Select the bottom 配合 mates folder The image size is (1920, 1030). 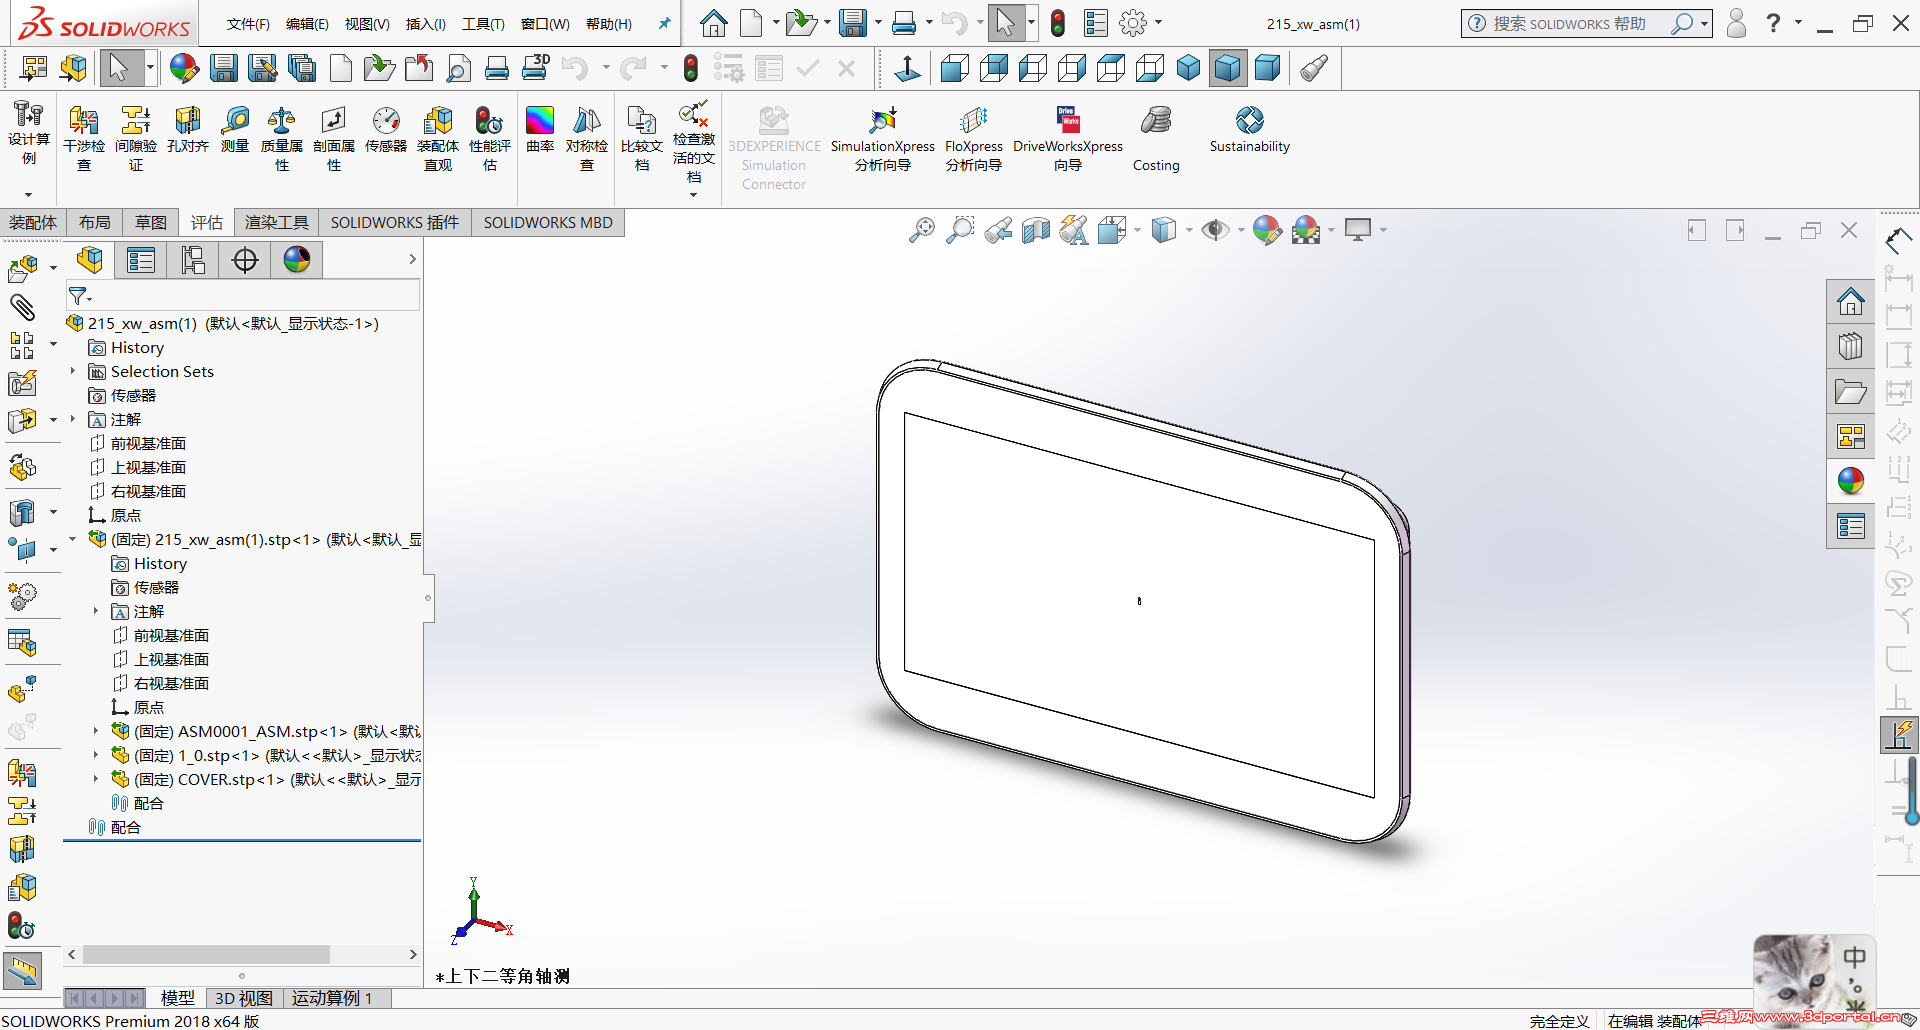pyautogui.click(x=126, y=828)
